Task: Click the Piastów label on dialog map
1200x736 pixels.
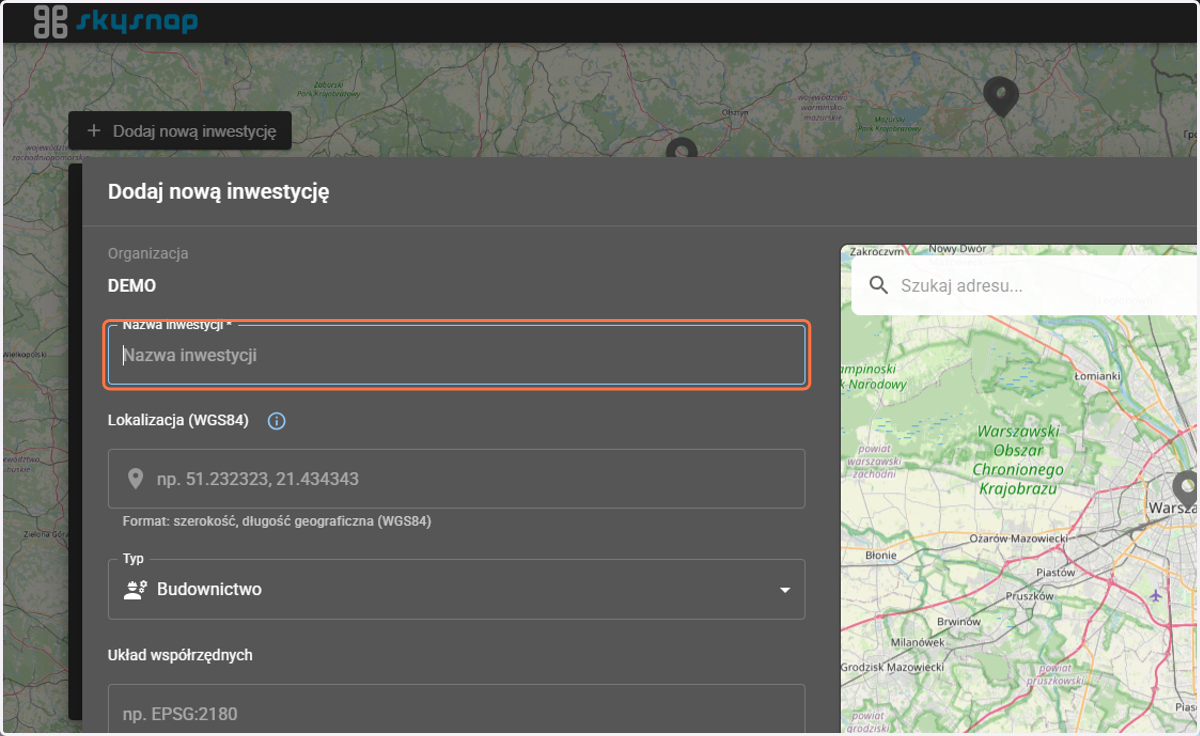Action: pos(1056,573)
